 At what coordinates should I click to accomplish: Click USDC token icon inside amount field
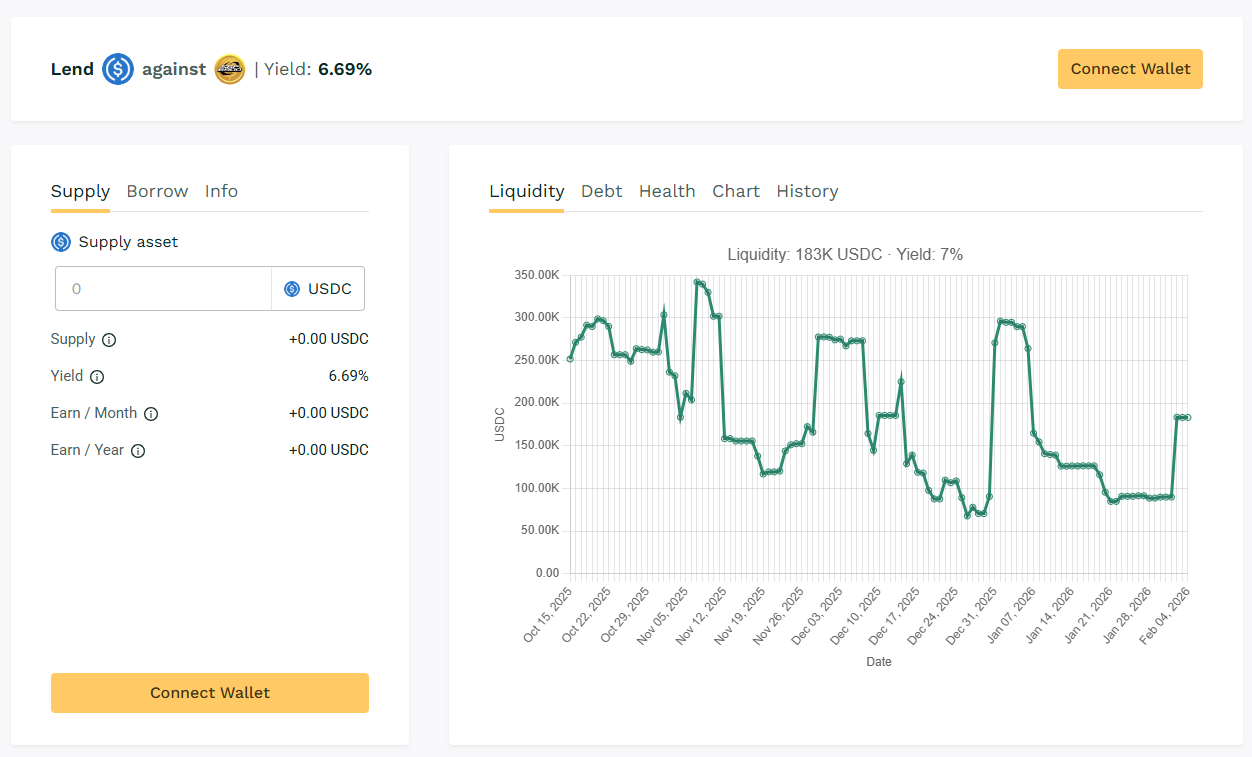click(292, 289)
